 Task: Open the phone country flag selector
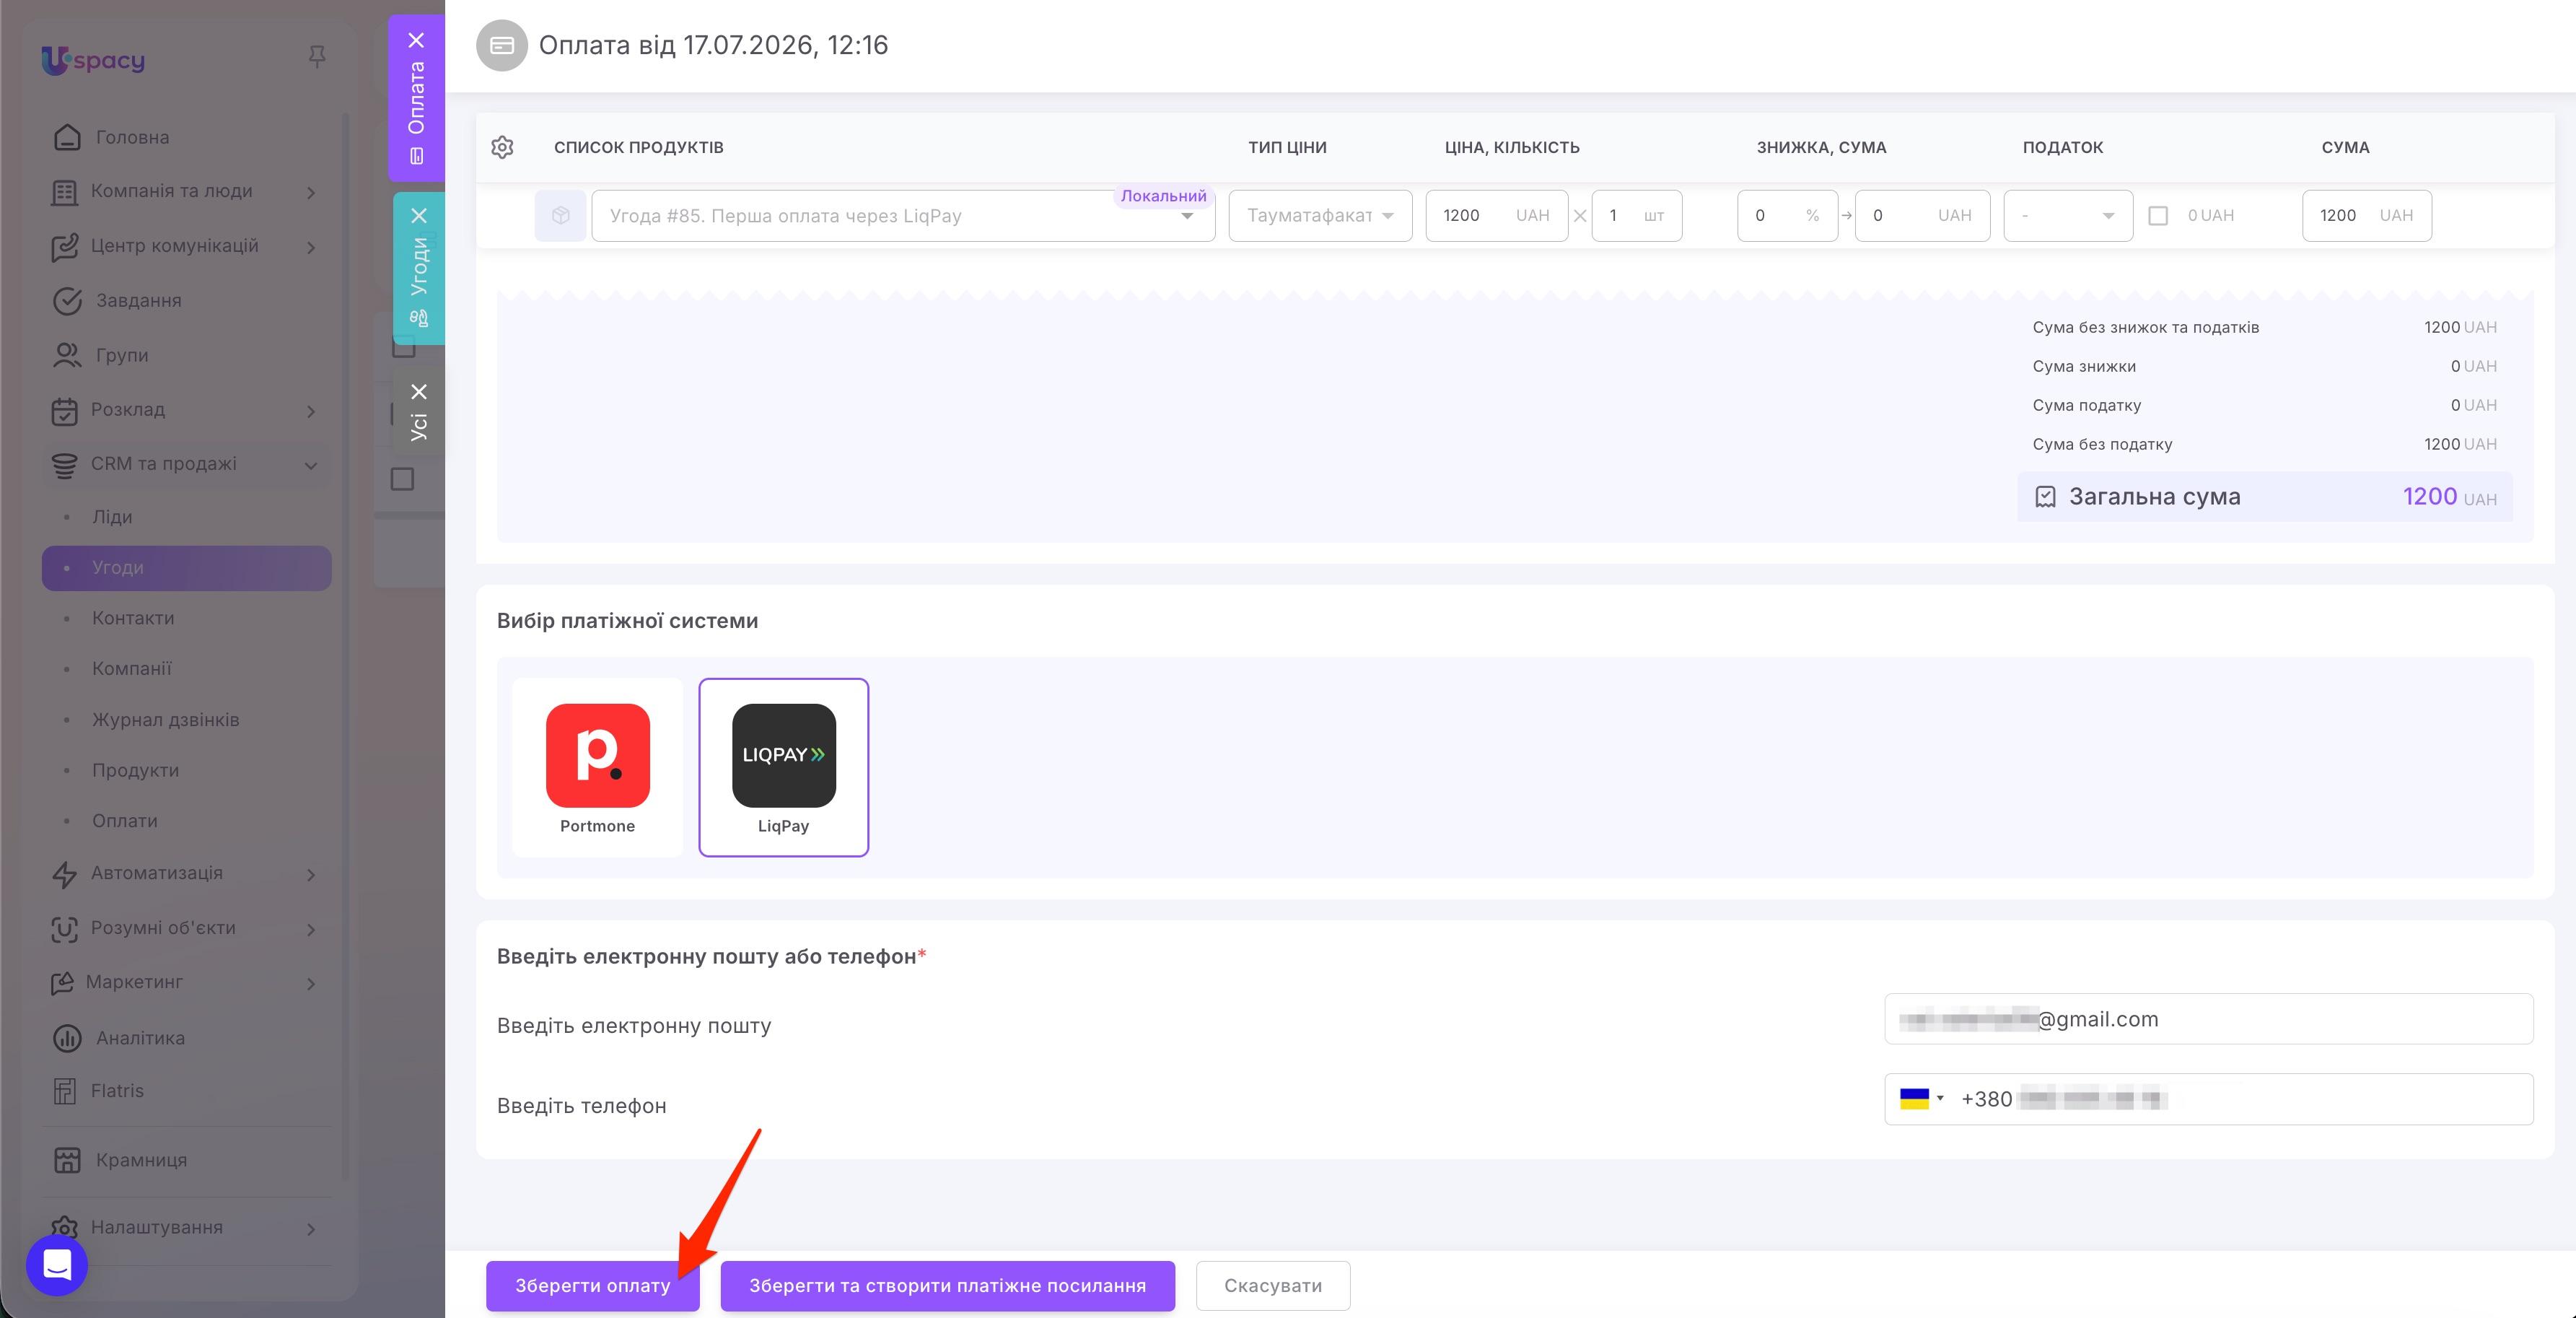(1921, 1098)
